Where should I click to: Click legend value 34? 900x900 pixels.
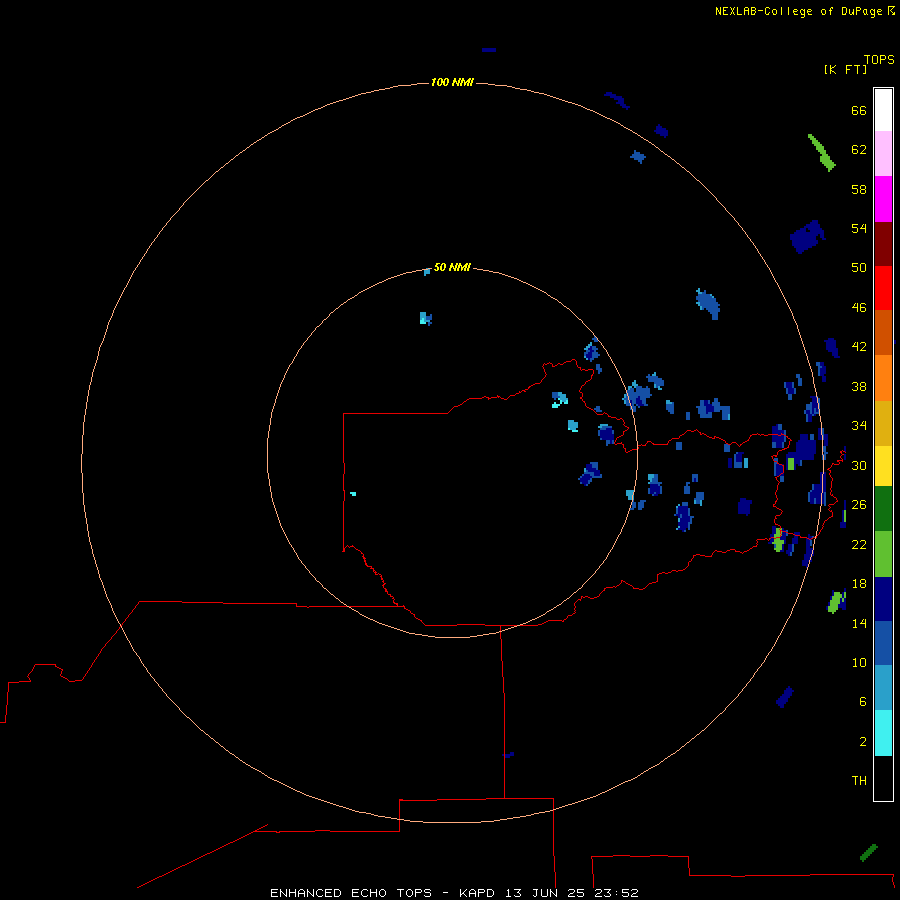click(859, 425)
